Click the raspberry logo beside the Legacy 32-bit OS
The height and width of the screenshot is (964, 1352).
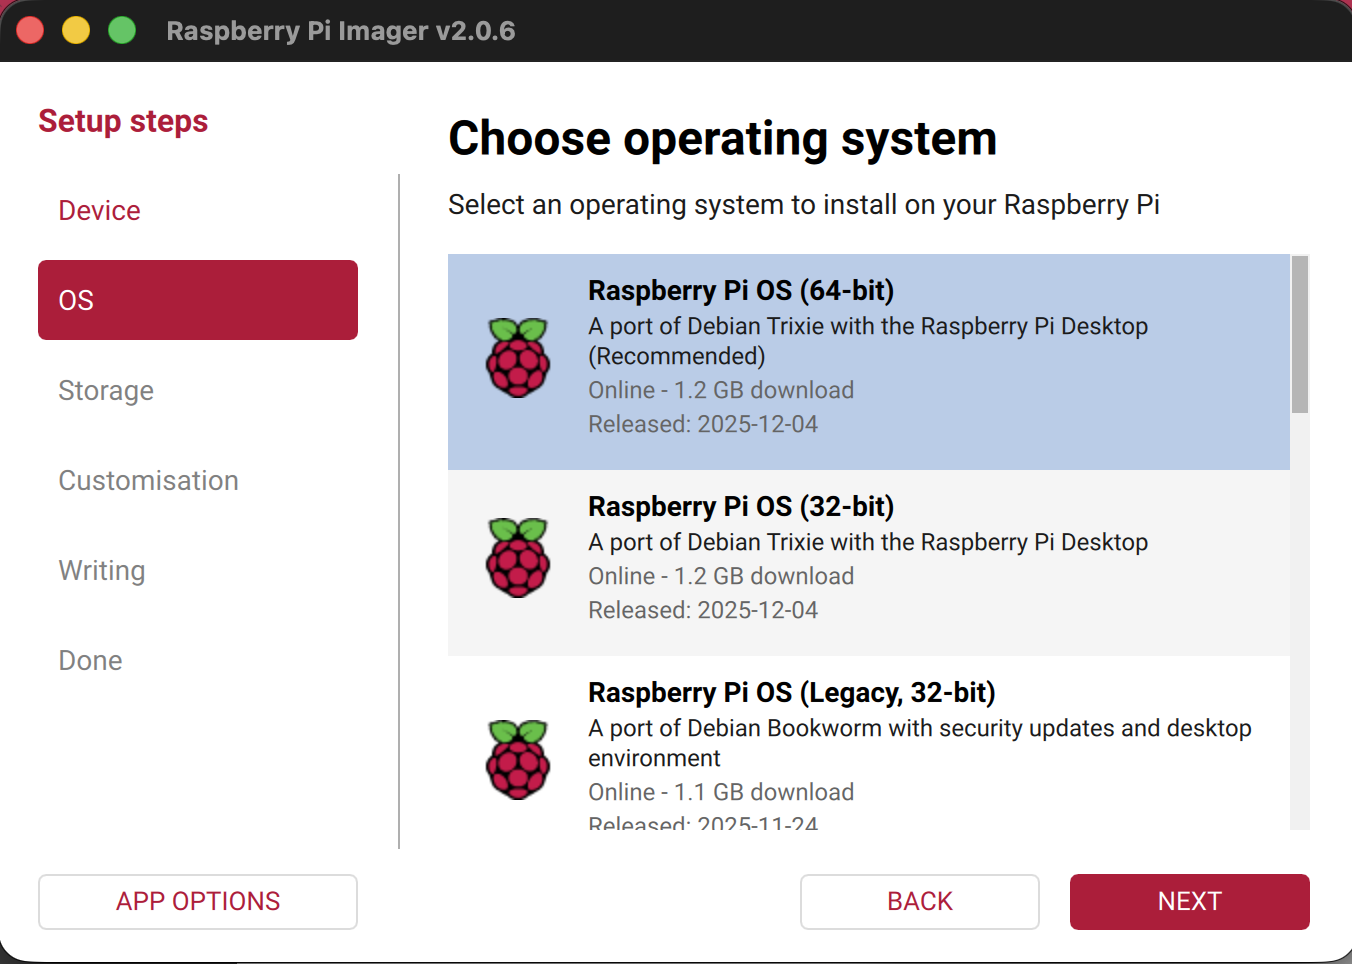pyautogui.click(x=518, y=760)
